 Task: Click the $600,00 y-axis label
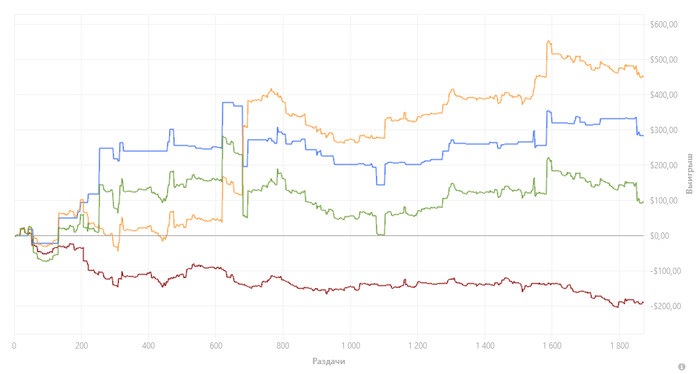coord(664,25)
